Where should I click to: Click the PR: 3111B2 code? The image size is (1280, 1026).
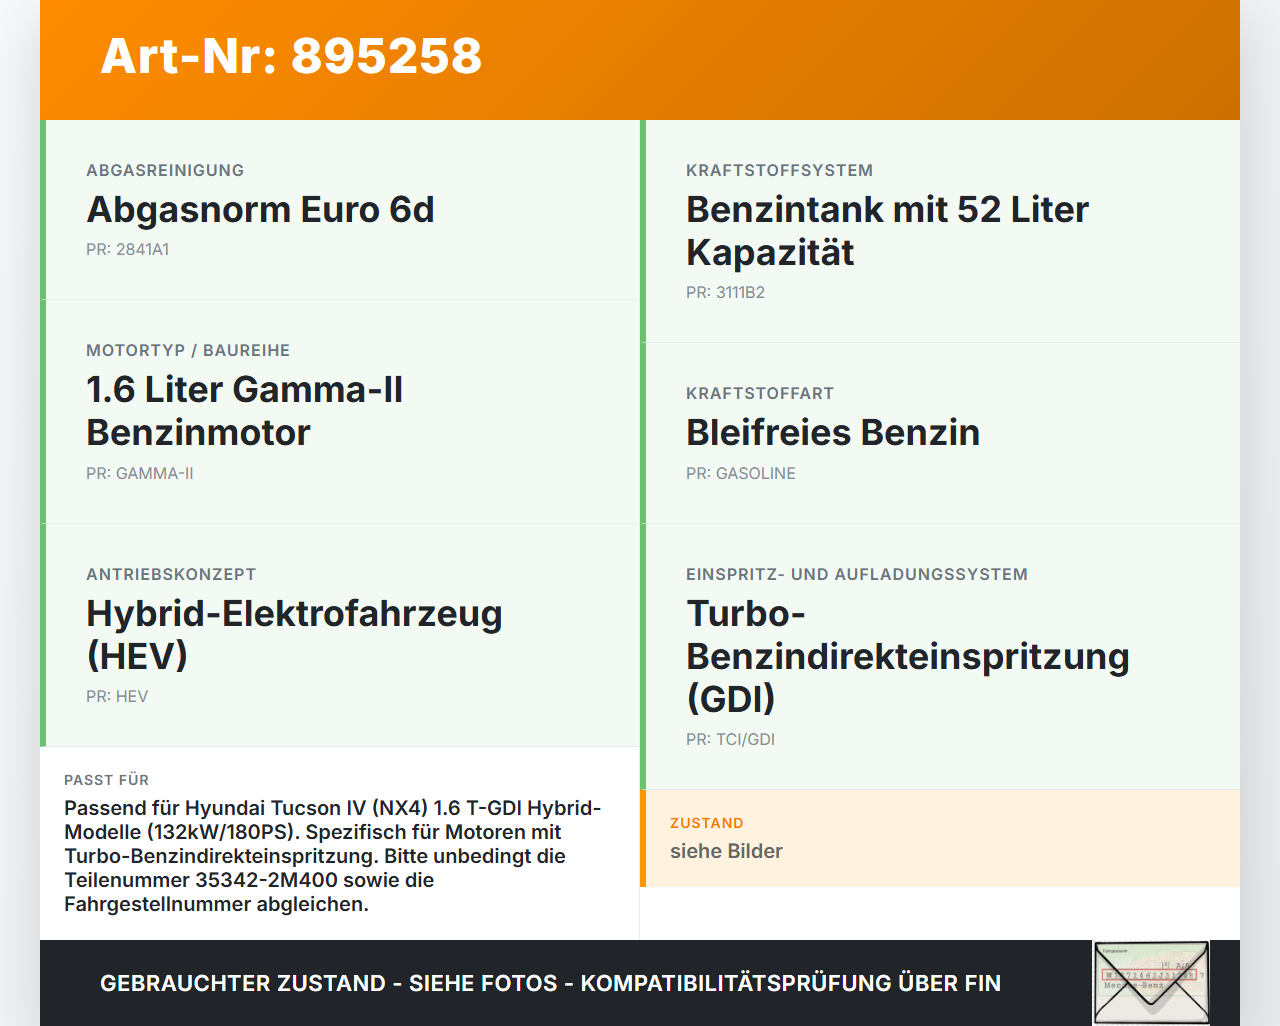(726, 293)
